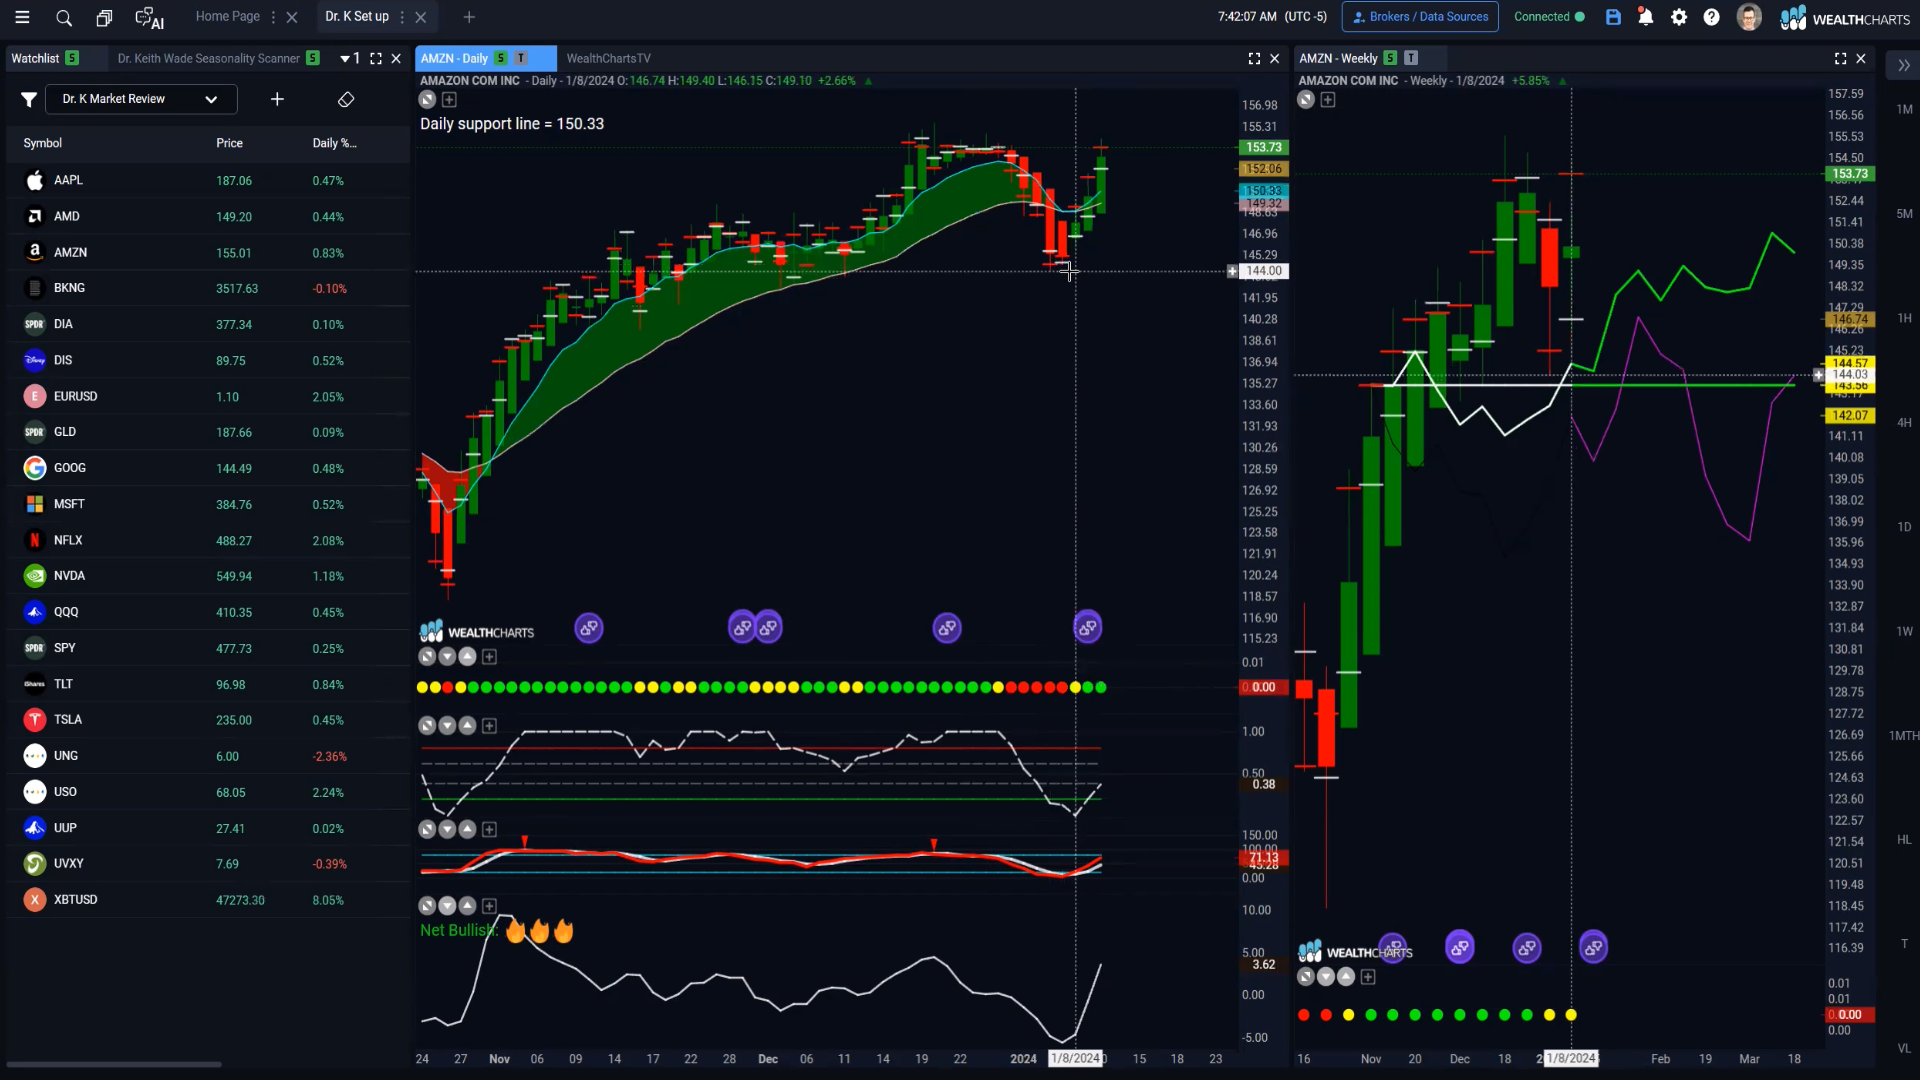This screenshot has height=1080, width=1920.
Task: Move the dots indicator pane down on Daily chart
Action: coord(447,656)
